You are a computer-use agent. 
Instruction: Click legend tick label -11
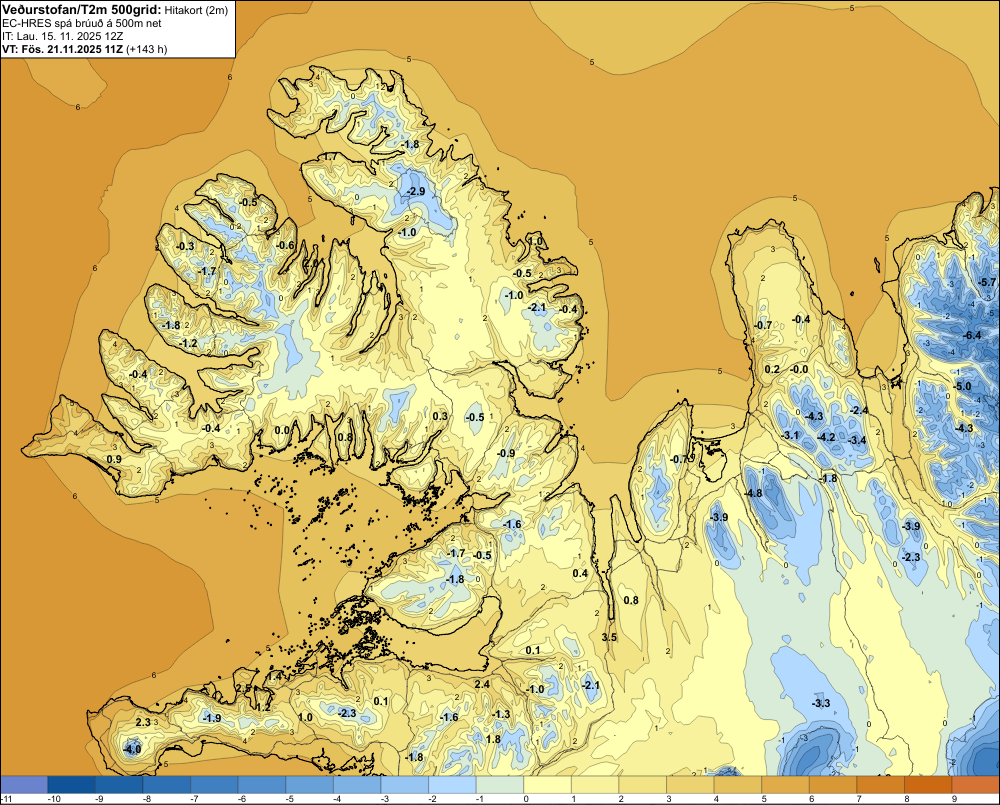(7, 799)
